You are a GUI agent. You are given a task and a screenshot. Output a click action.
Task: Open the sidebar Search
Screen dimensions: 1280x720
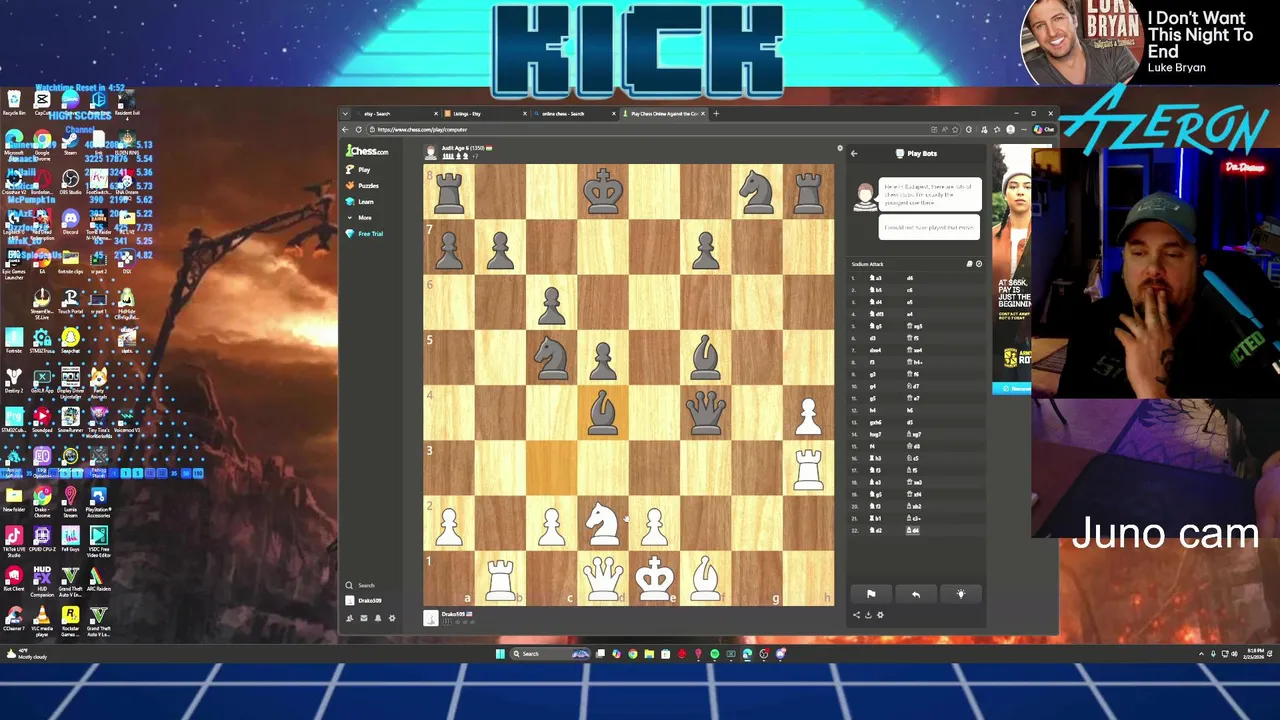[x=359, y=585]
